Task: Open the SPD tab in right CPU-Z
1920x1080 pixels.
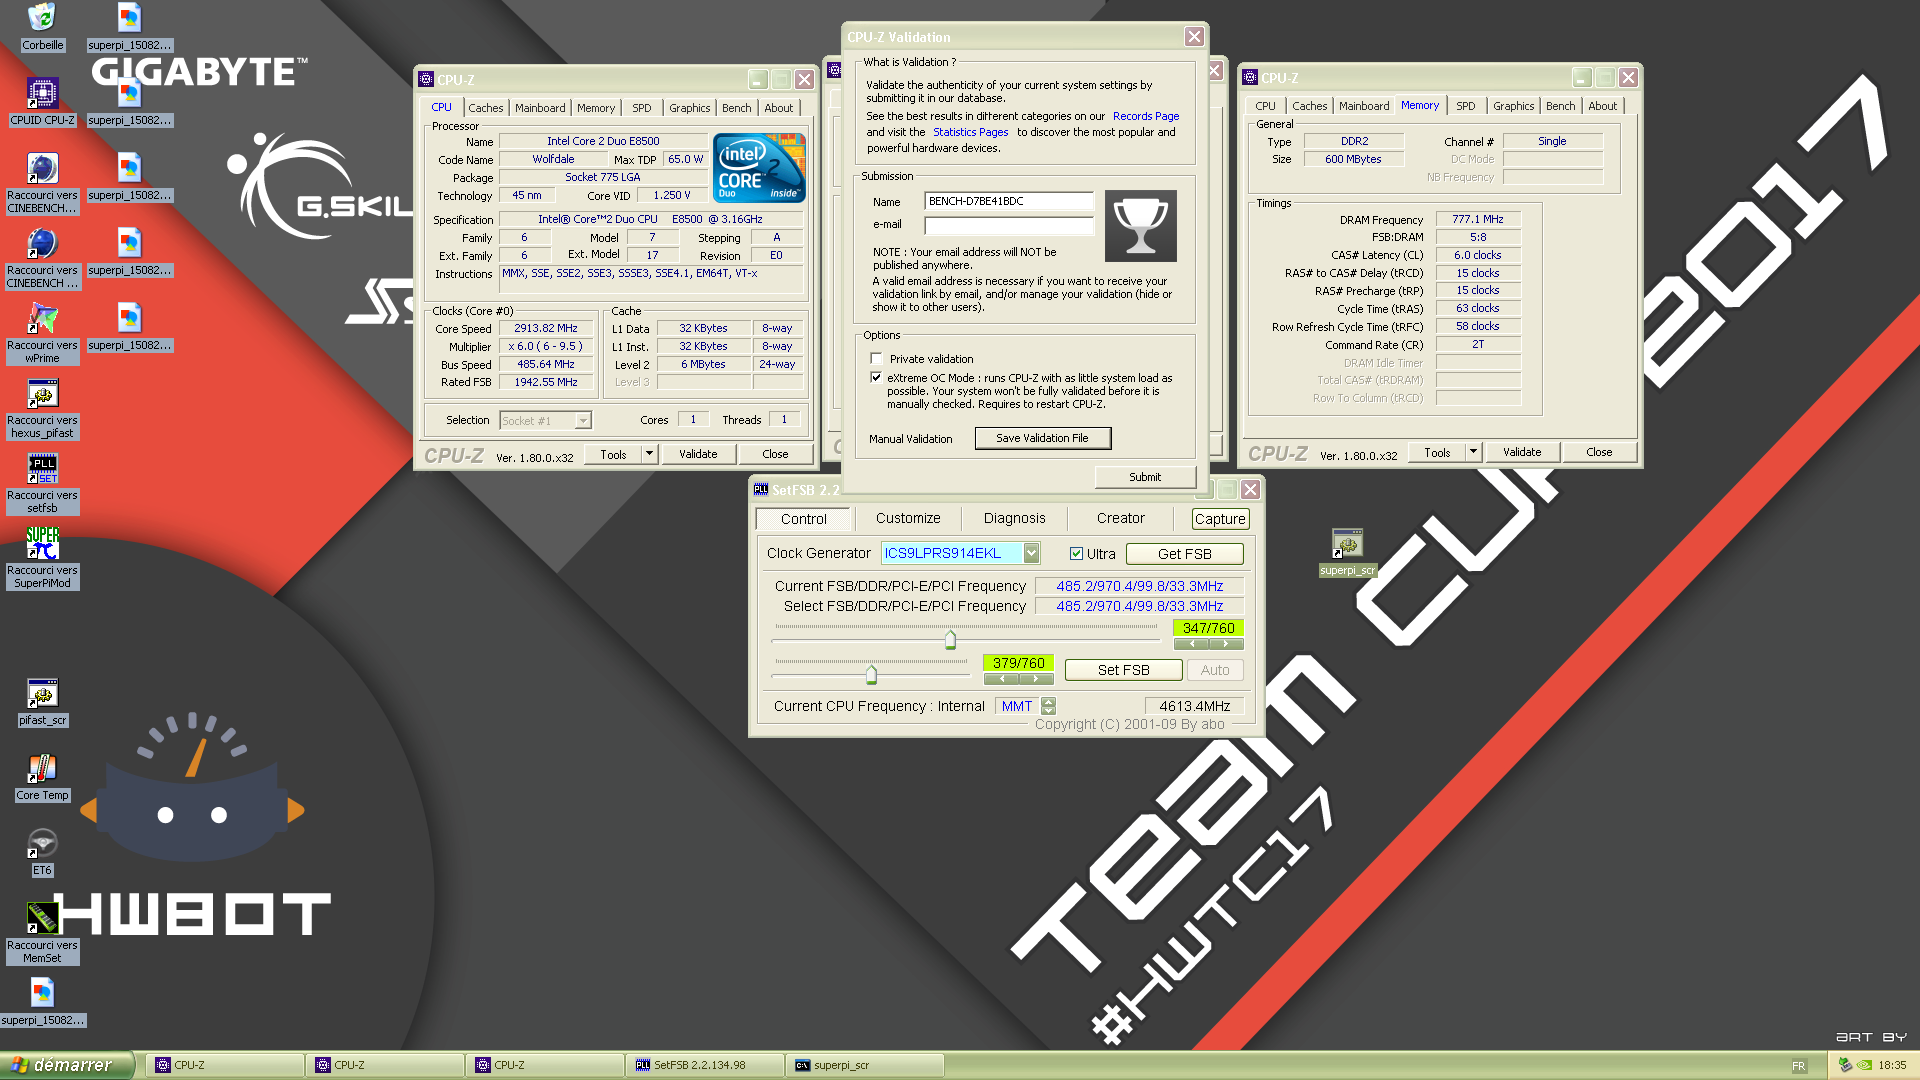Action: (x=1465, y=106)
